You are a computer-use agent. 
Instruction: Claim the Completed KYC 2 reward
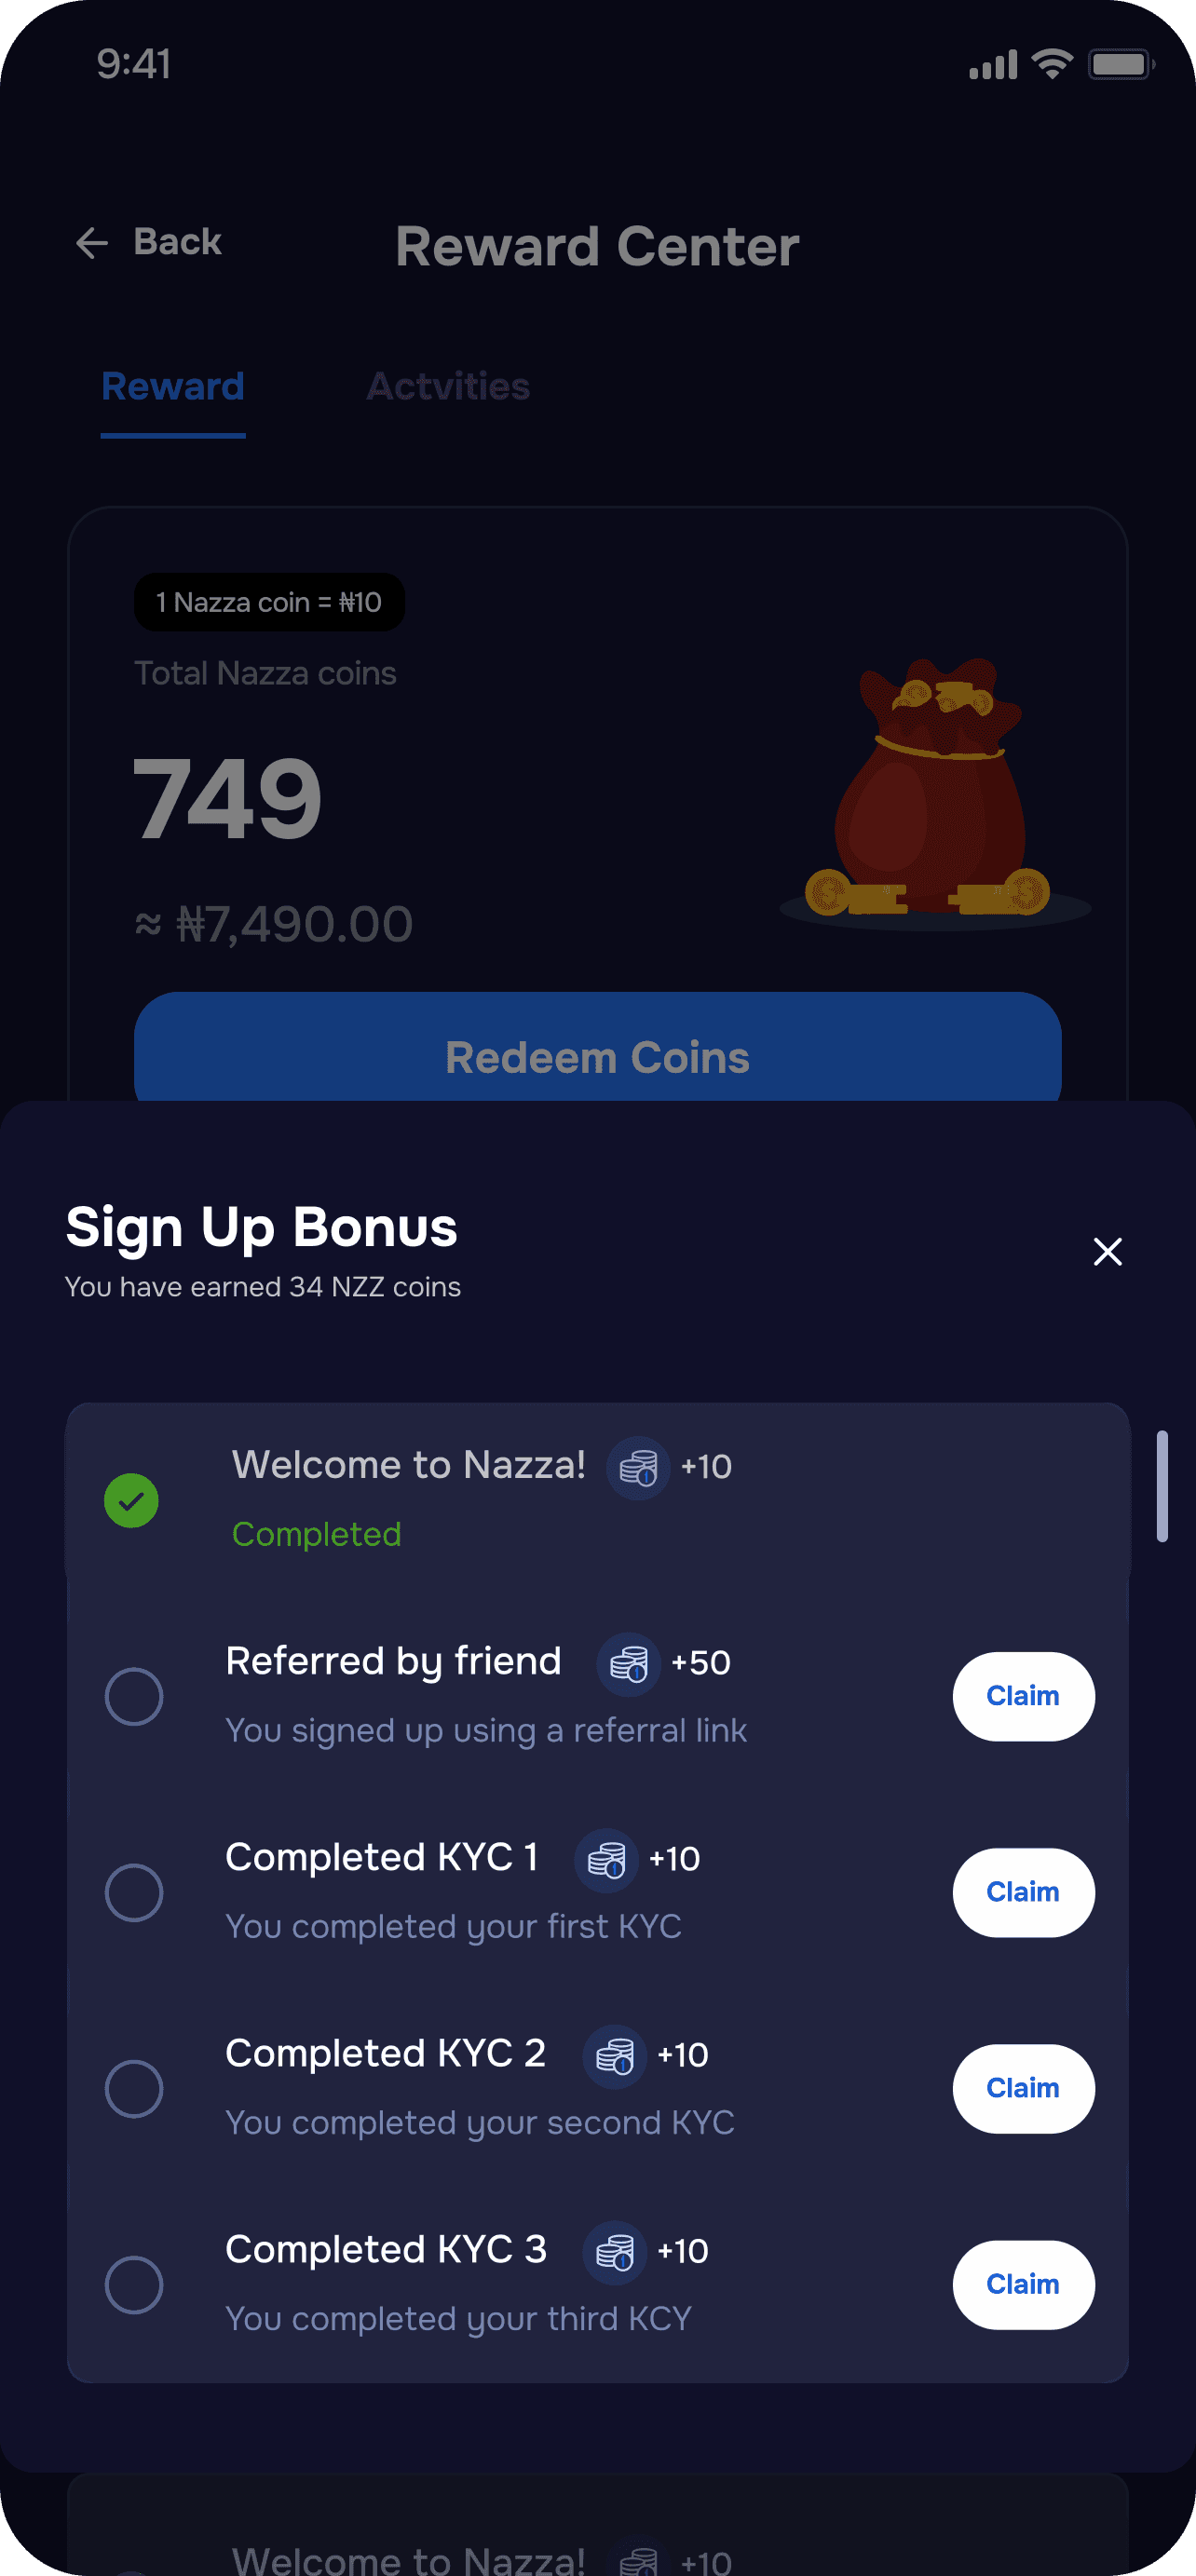click(1023, 2088)
